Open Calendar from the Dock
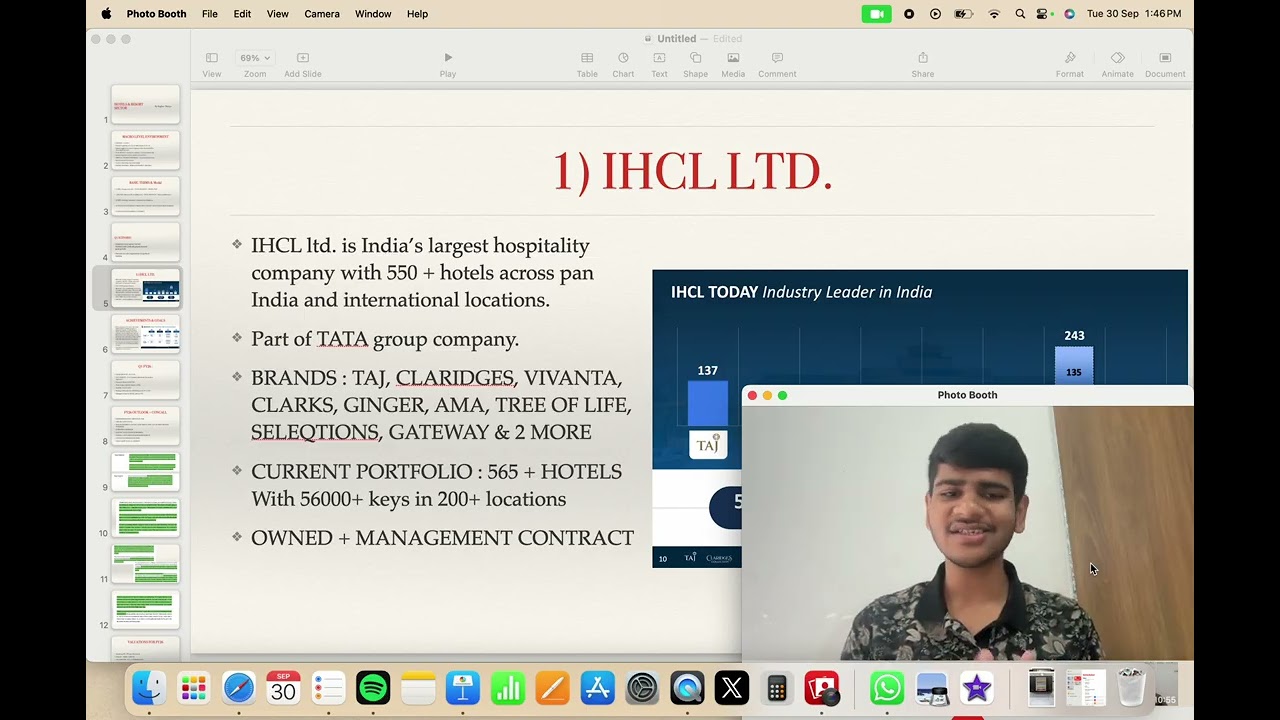The image size is (1280, 720). pyautogui.click(x=283, y=688)
